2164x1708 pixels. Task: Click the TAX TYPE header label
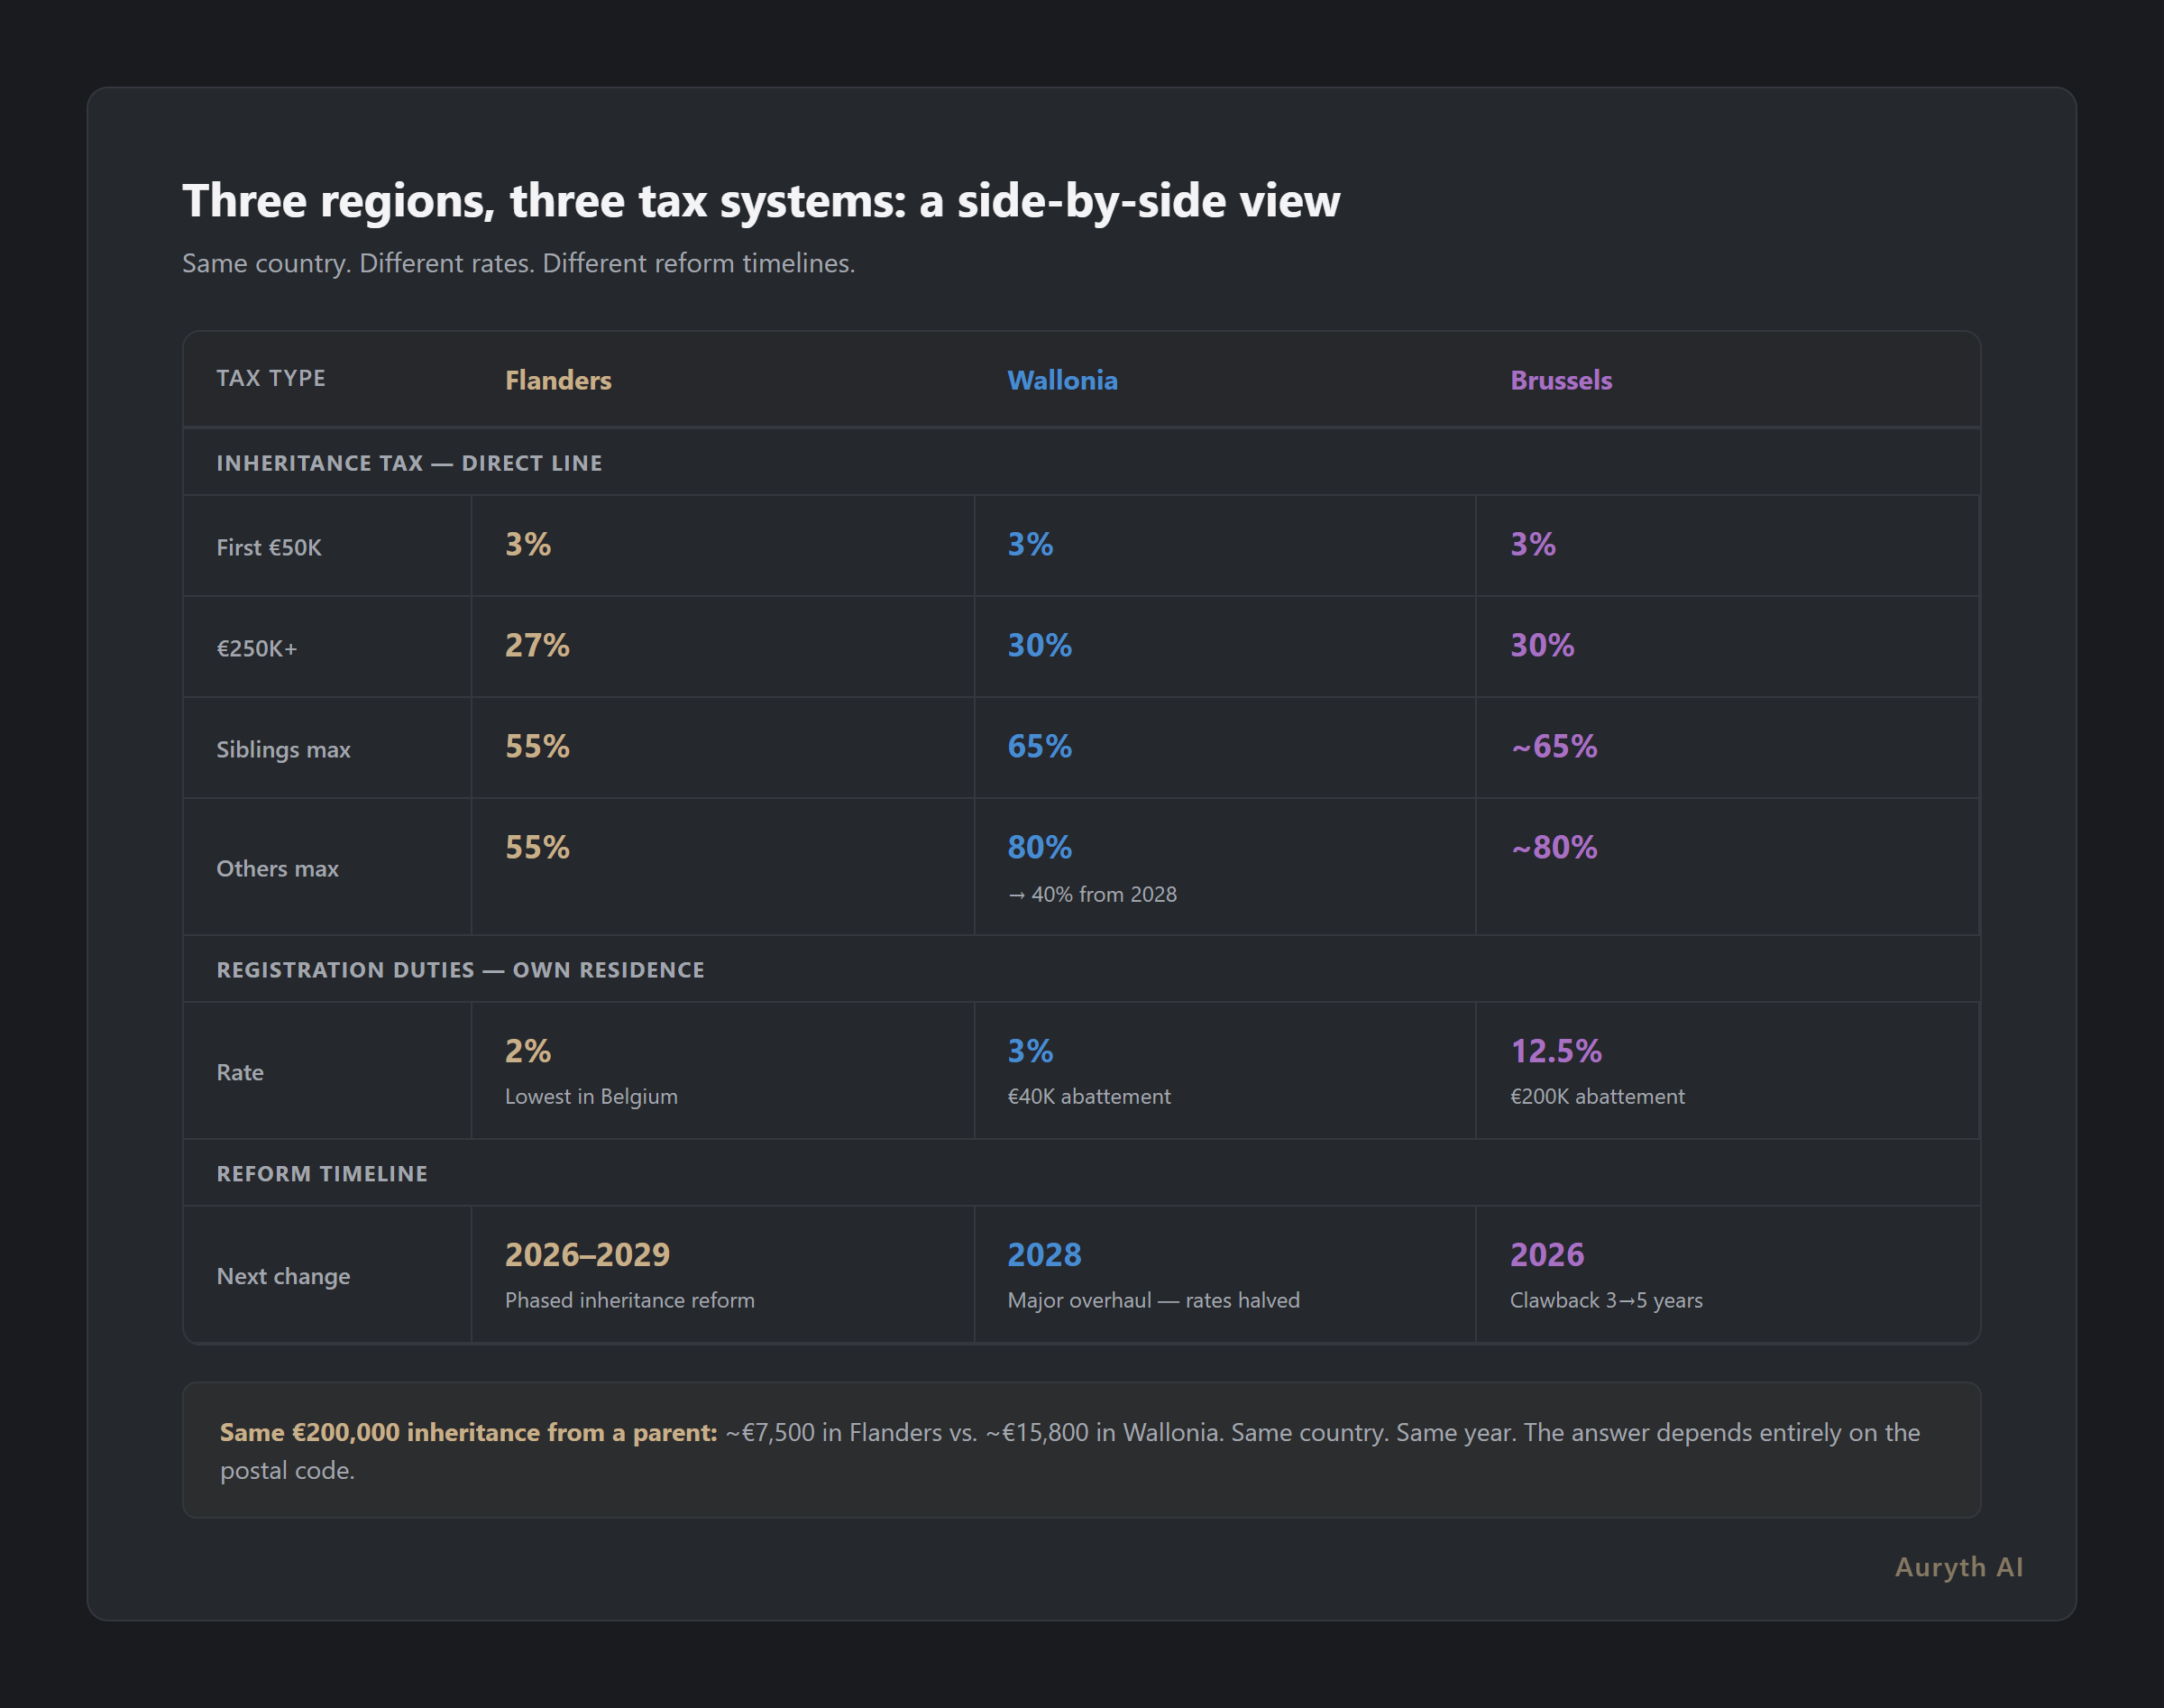(271, 378)
